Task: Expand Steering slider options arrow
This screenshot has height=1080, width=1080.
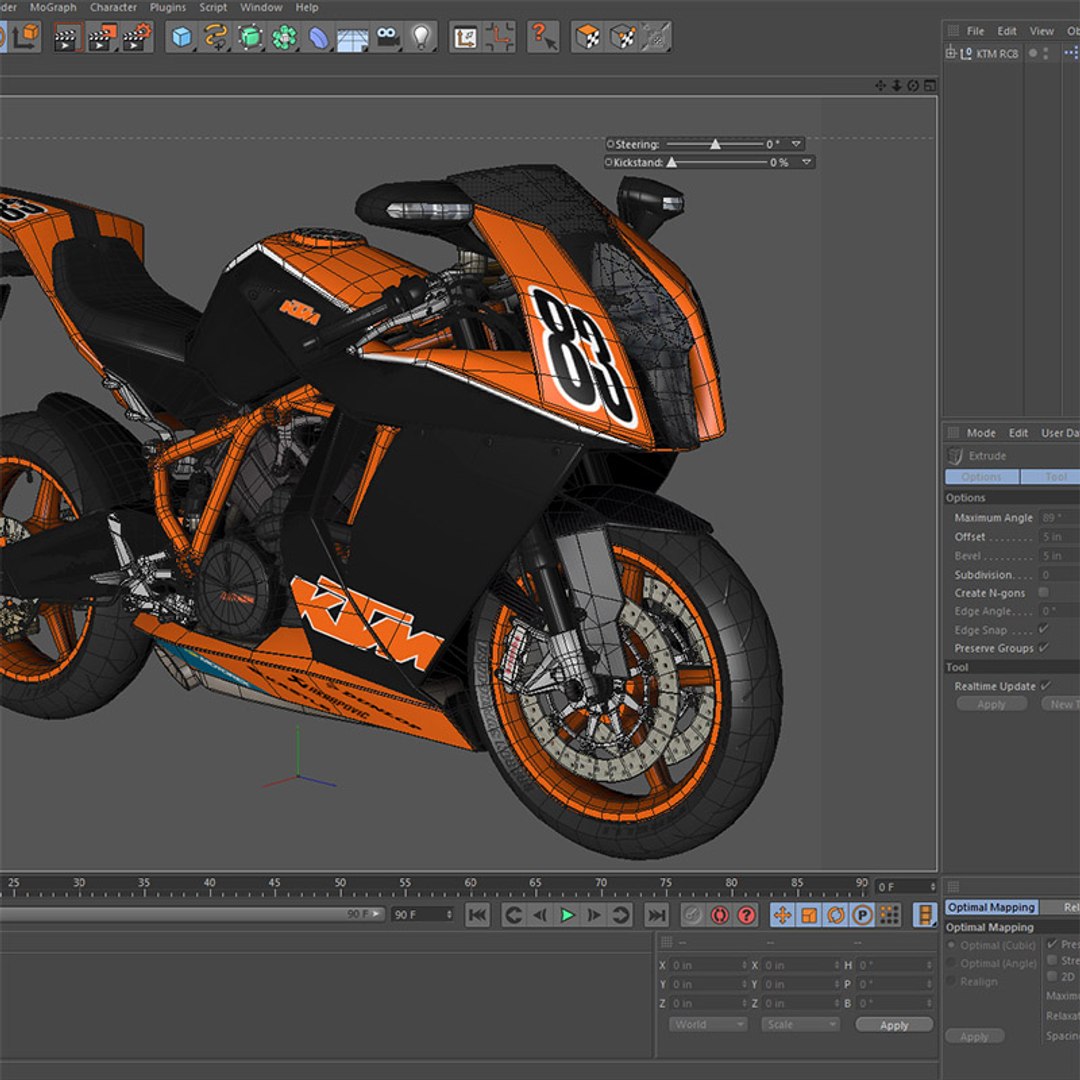Action: [x=796, y=144]
